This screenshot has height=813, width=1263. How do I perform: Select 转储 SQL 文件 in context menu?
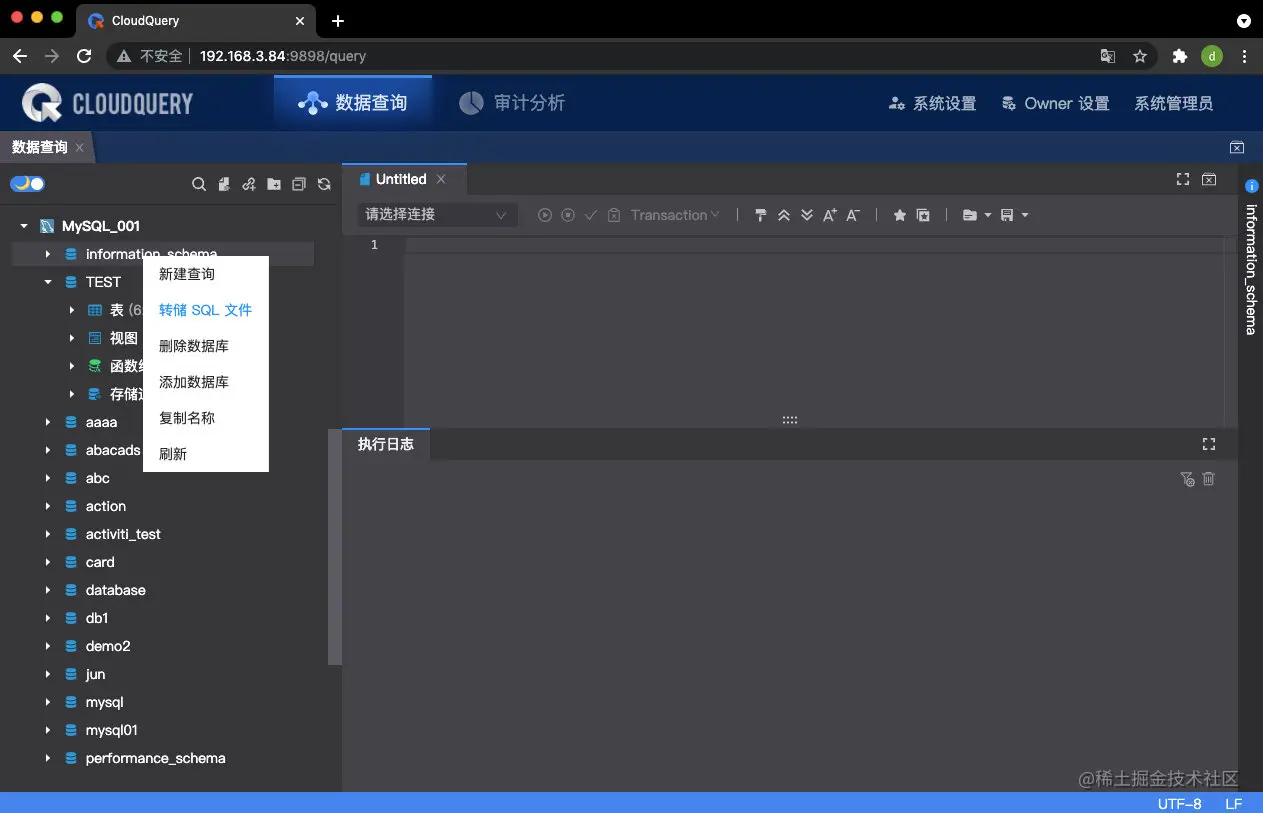(x=206, y=310)
